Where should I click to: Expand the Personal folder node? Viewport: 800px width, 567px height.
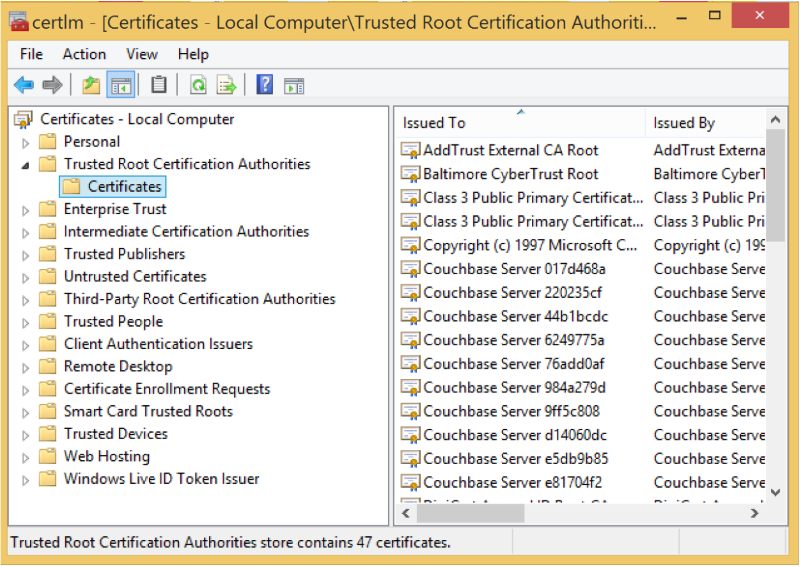tap(26, 142)
